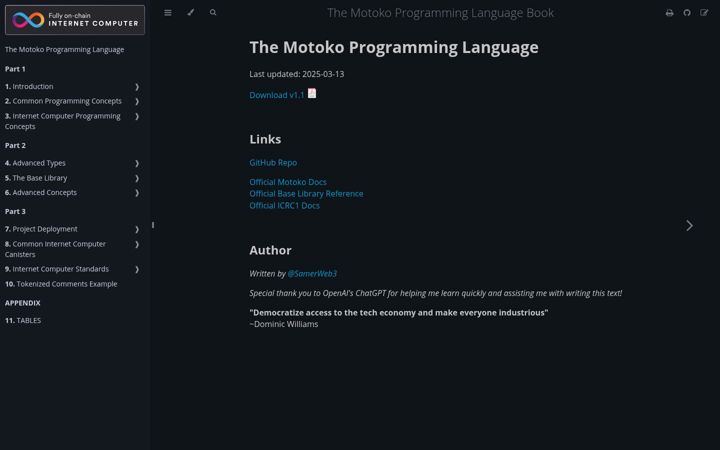Open chapter 4 Advanced Types
Viewport: 720px width, 450px height.
(35, 163)
